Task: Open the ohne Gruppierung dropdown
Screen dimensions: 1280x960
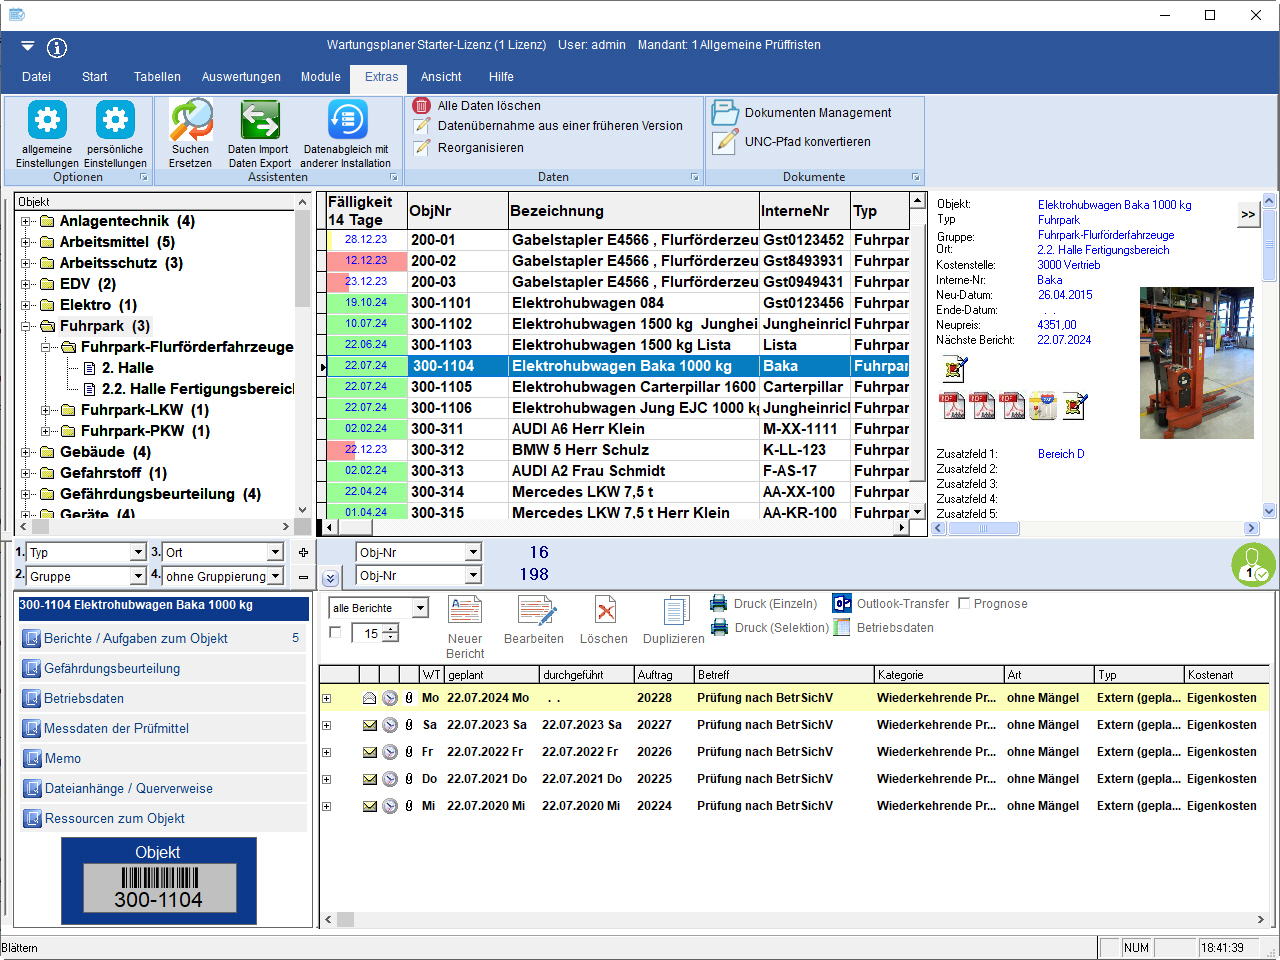Action: point(275,576)
